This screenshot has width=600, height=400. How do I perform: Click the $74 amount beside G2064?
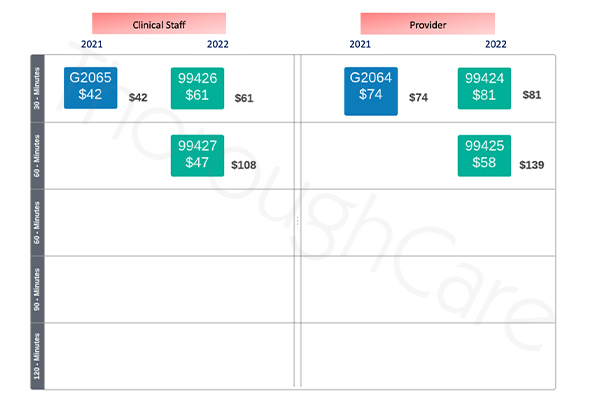(x=418, y=98)
